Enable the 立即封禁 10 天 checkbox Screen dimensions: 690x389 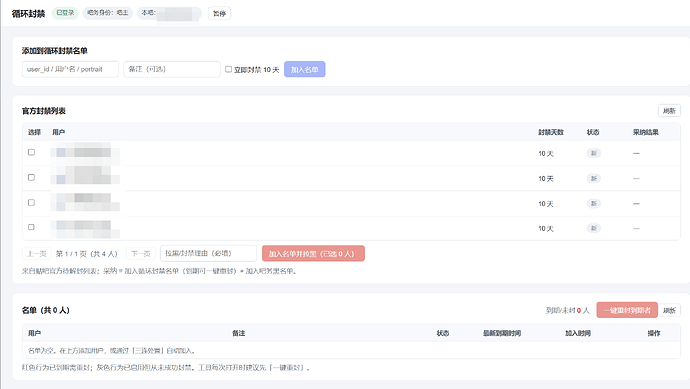coord(228,69)
